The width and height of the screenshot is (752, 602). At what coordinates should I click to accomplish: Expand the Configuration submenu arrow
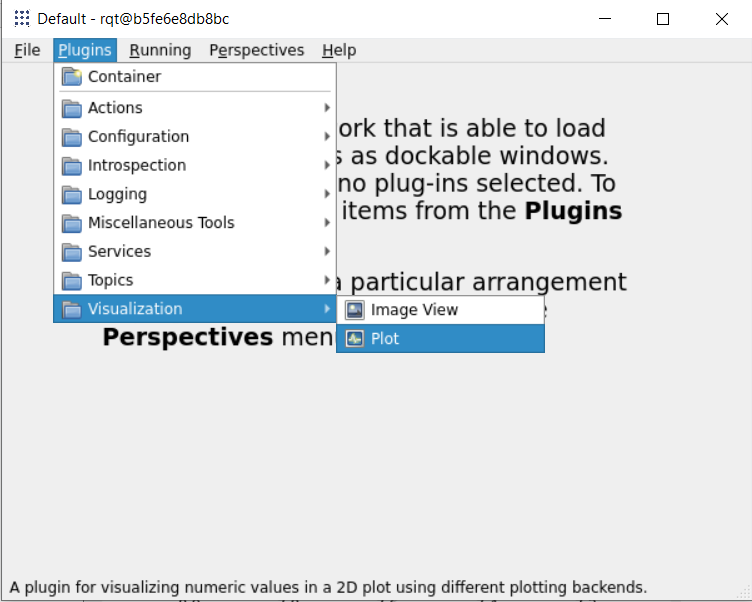point(327,136)
